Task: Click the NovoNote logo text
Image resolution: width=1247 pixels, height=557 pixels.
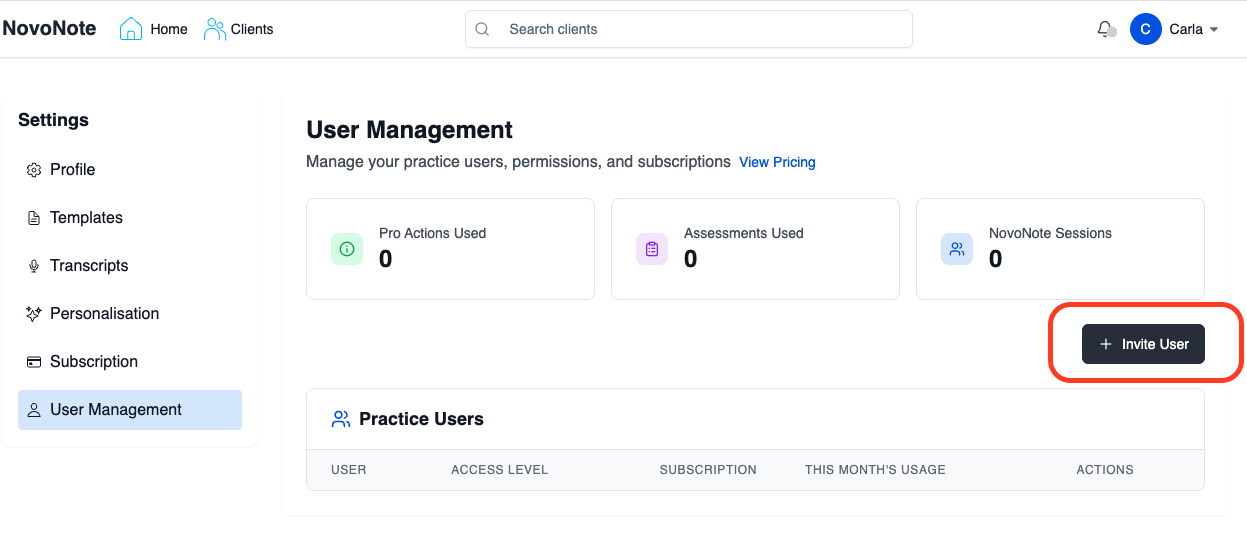Action: [49, 29]
